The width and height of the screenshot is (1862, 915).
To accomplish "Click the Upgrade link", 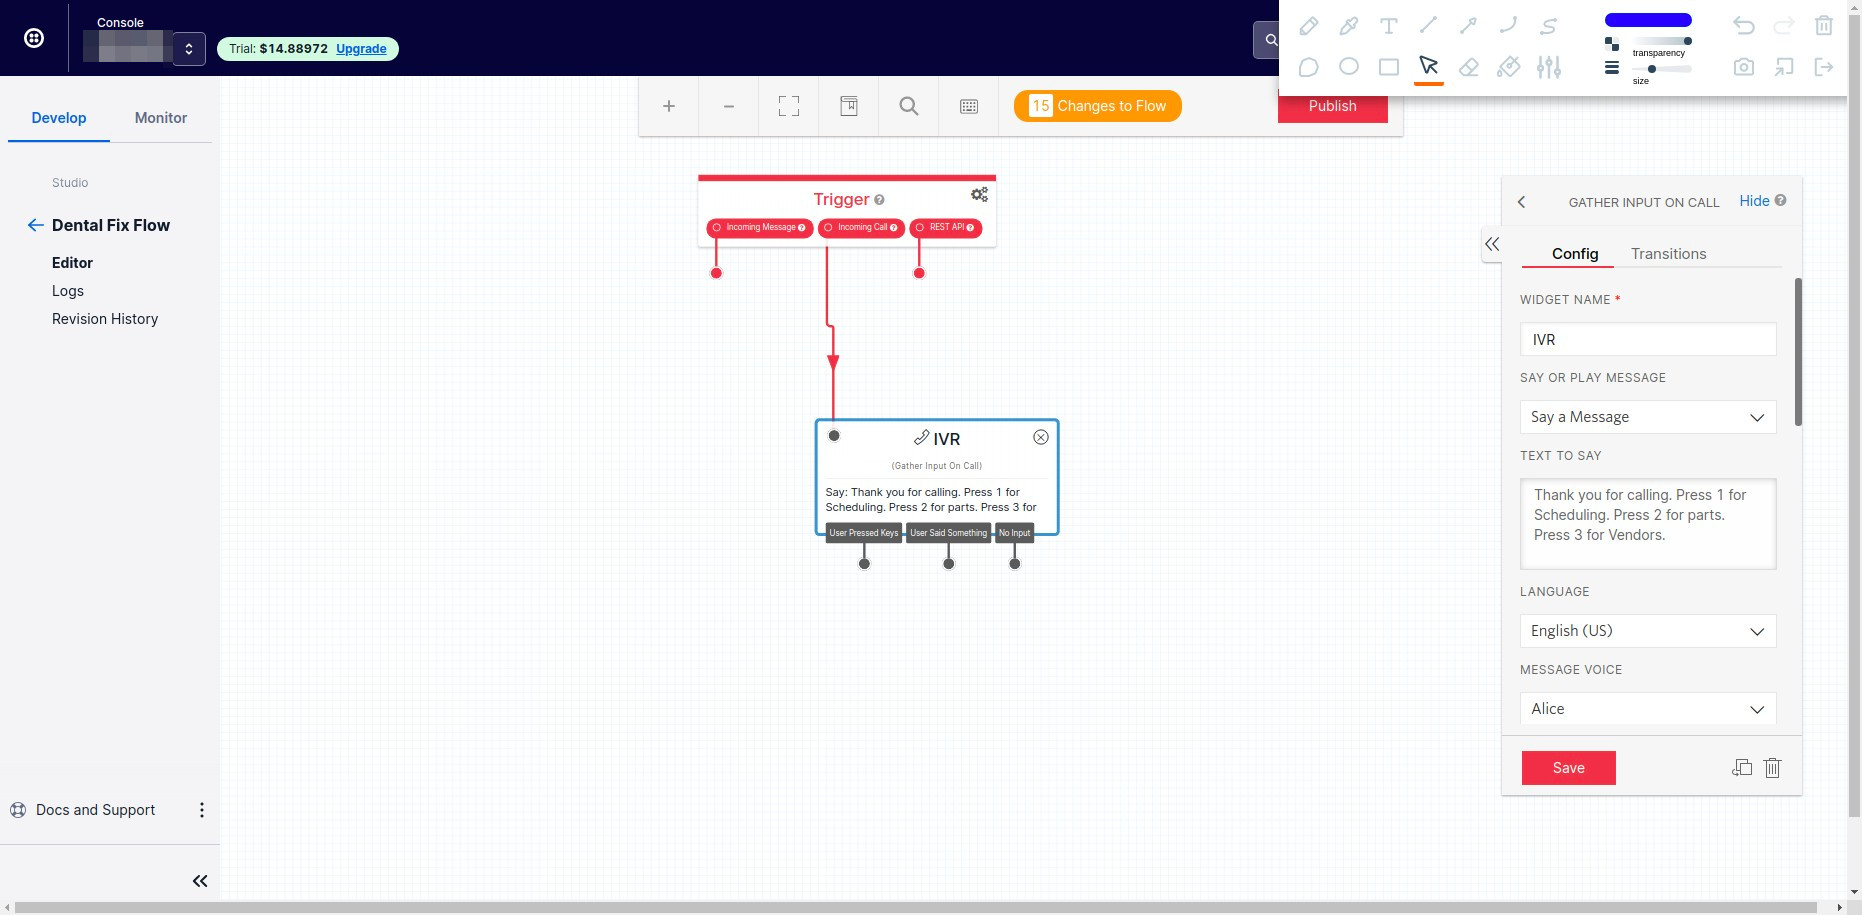I will [361, 49].
